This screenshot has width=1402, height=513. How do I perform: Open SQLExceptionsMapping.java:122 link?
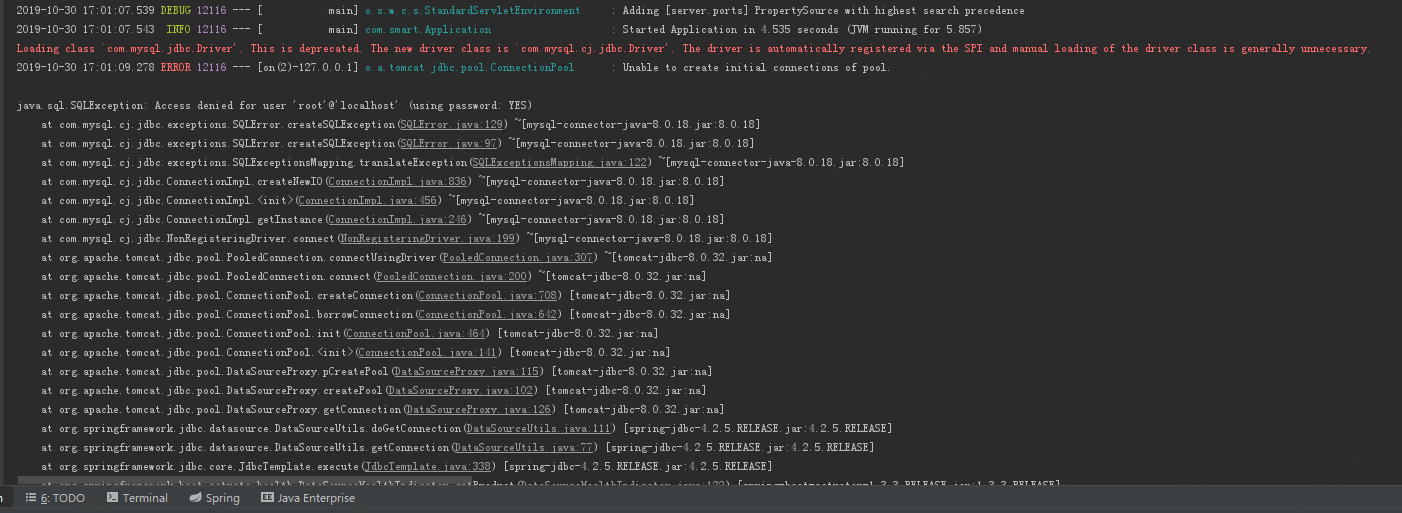tap(560, 162)
